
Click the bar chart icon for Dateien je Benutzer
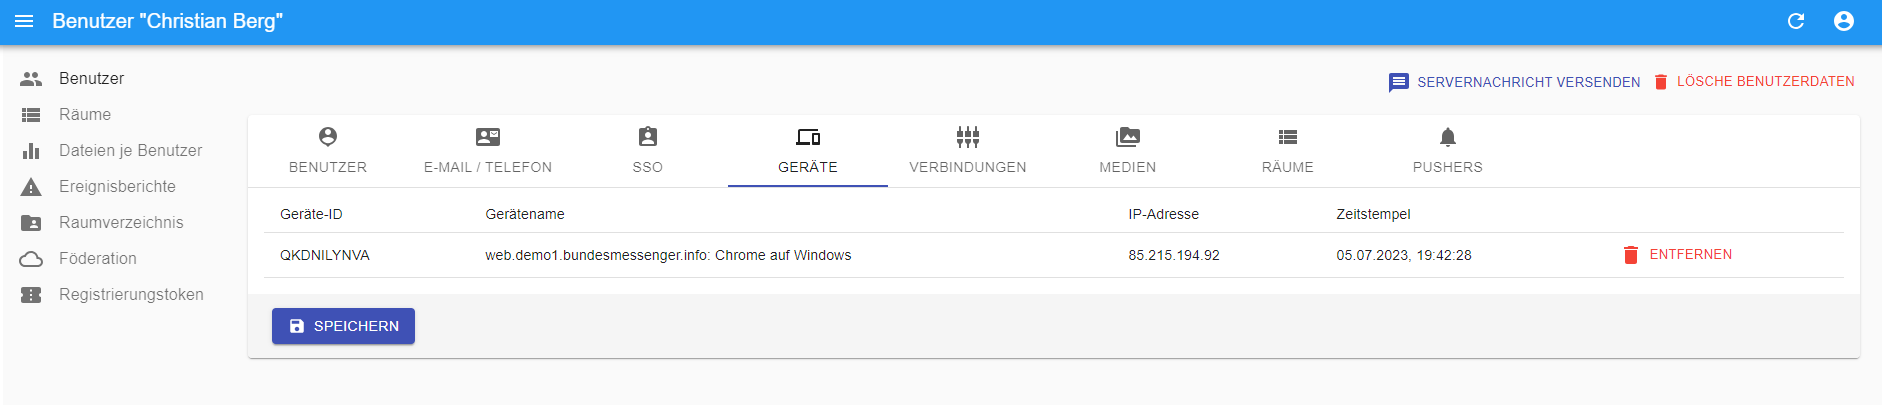[31, 151]
